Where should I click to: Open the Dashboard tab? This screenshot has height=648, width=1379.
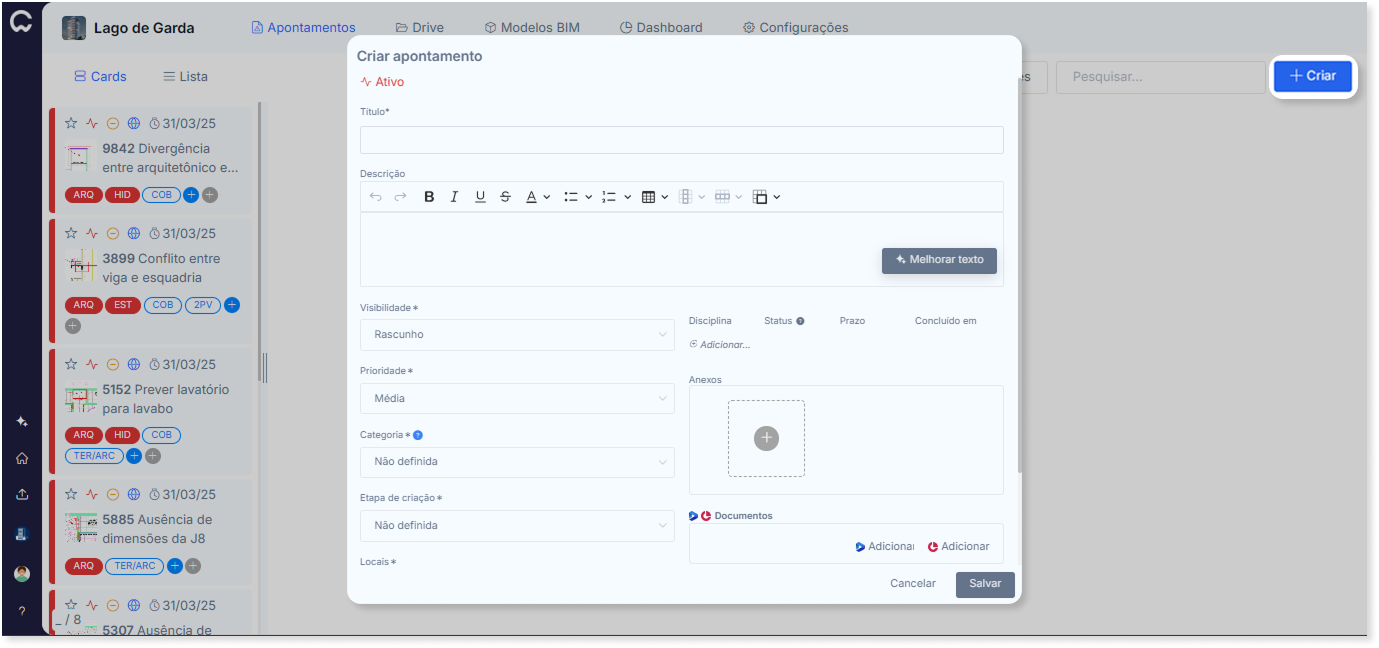(661, 28)
